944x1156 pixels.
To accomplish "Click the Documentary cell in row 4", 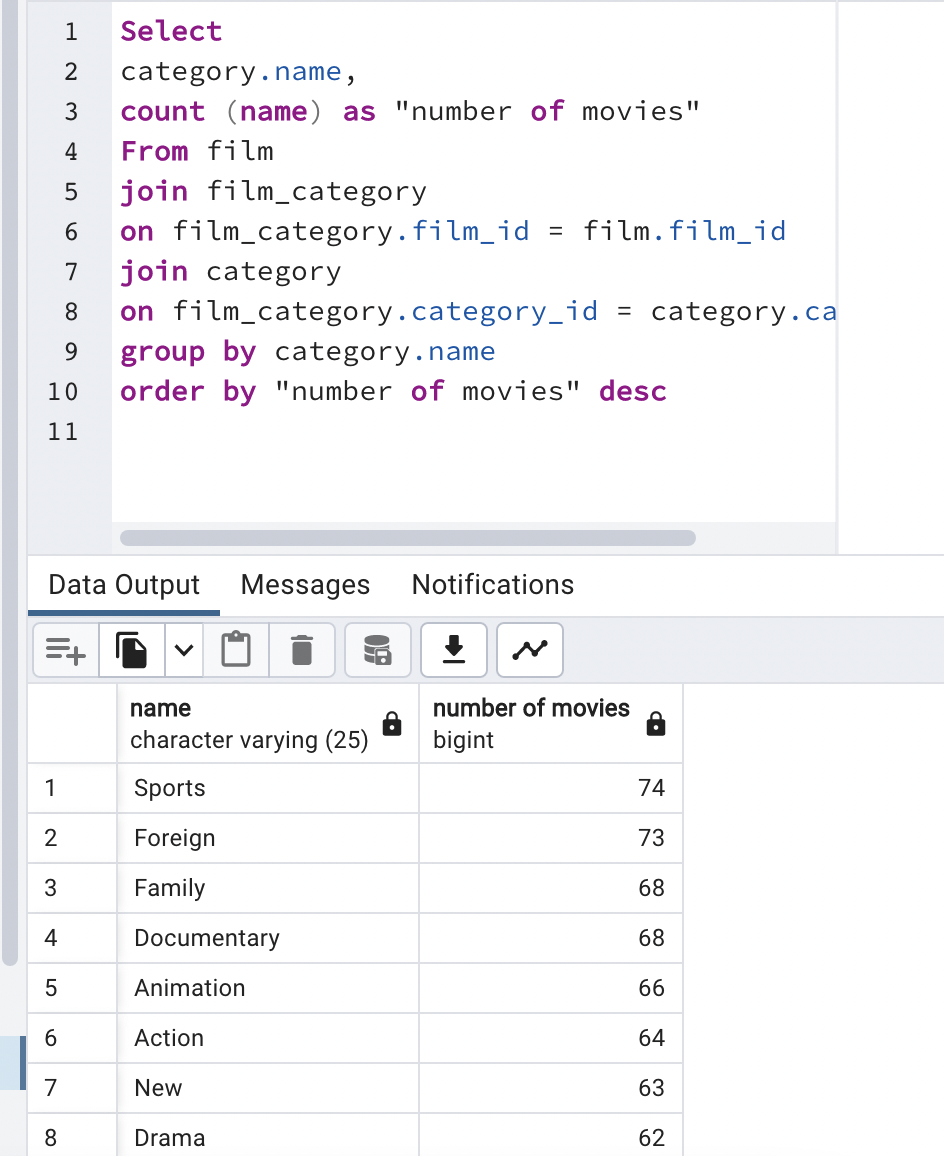I will [268, 938].
